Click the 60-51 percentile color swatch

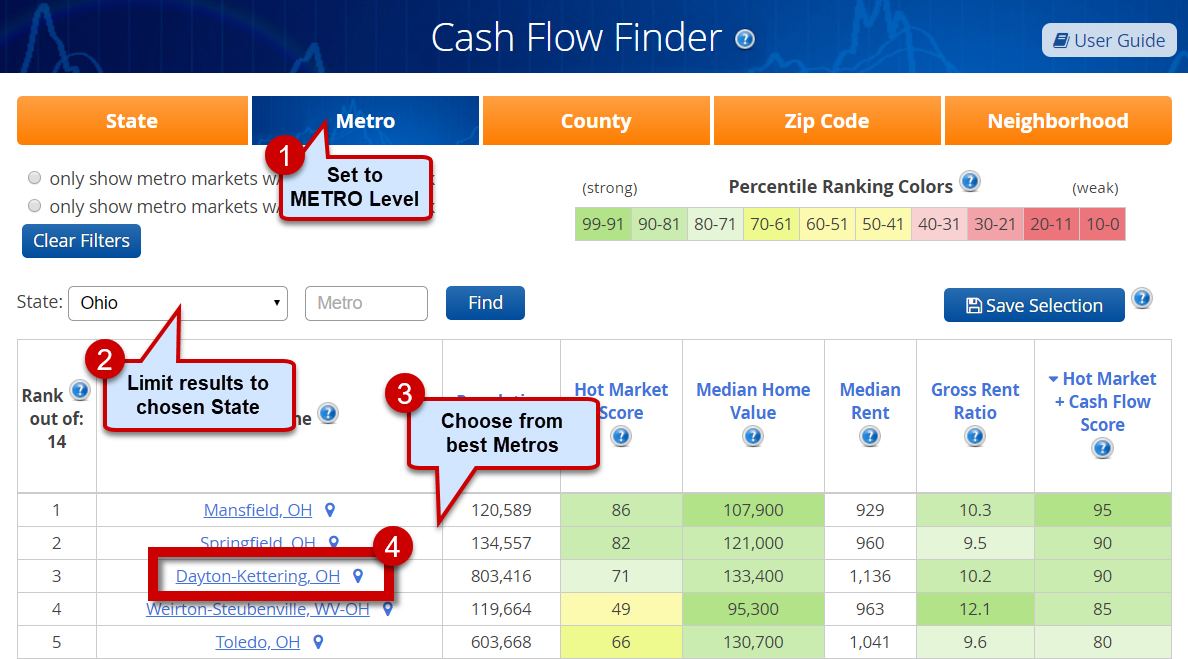(x=827, y=224)
